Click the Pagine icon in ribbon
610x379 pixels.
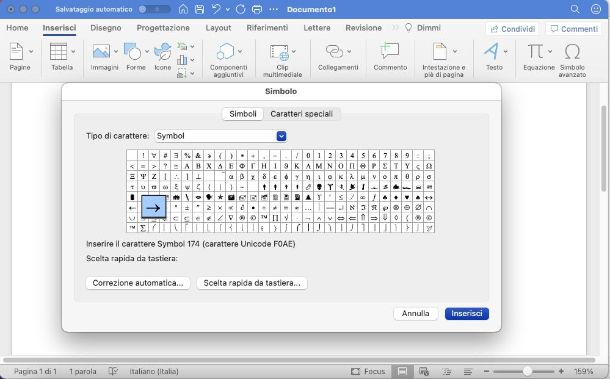pos(17,51)
